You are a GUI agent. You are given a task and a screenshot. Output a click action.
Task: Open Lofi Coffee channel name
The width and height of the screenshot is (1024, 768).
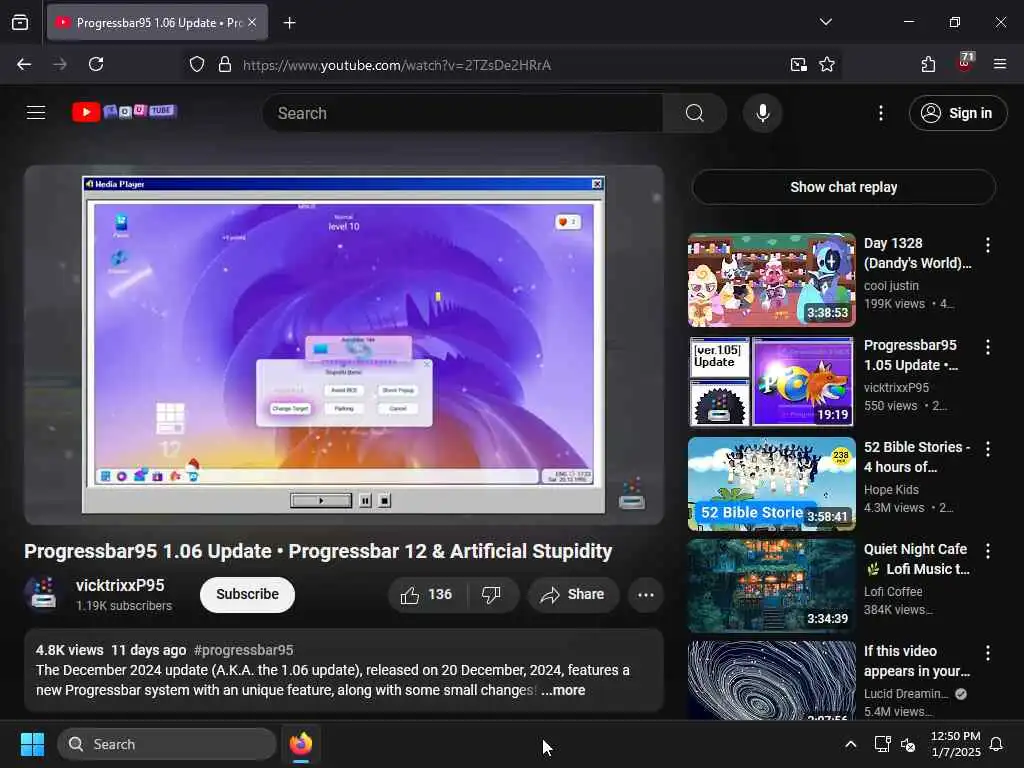tap(893, 592)
